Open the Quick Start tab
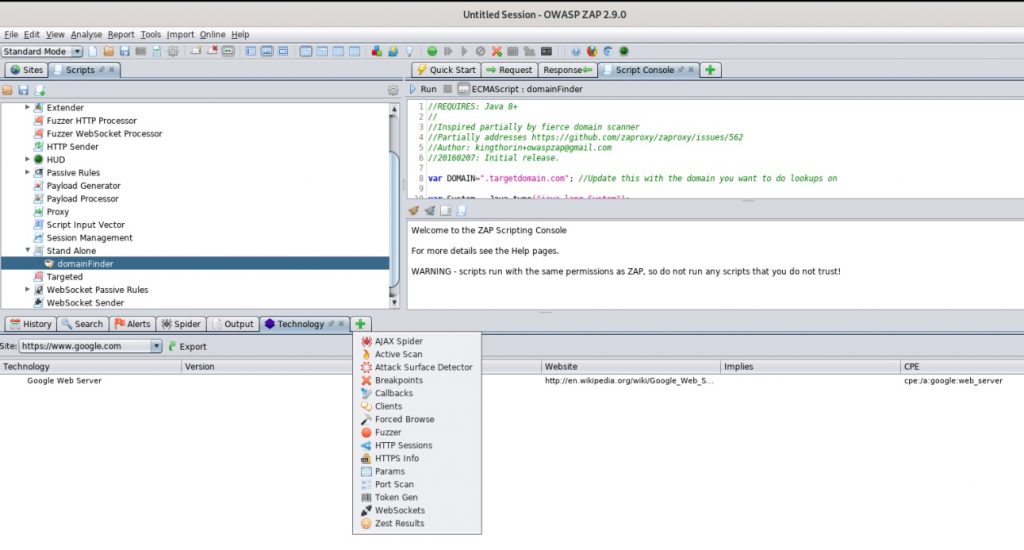 446,70
